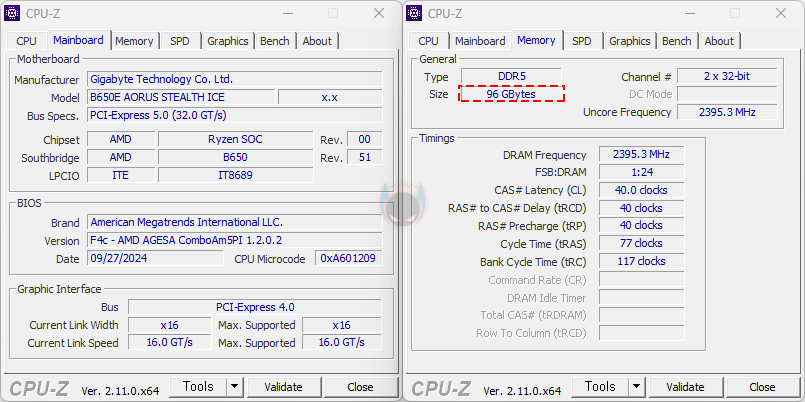Minimize the left CPU-Z window
This screenshot has width=805, height=402.
(x=288, y=13)
